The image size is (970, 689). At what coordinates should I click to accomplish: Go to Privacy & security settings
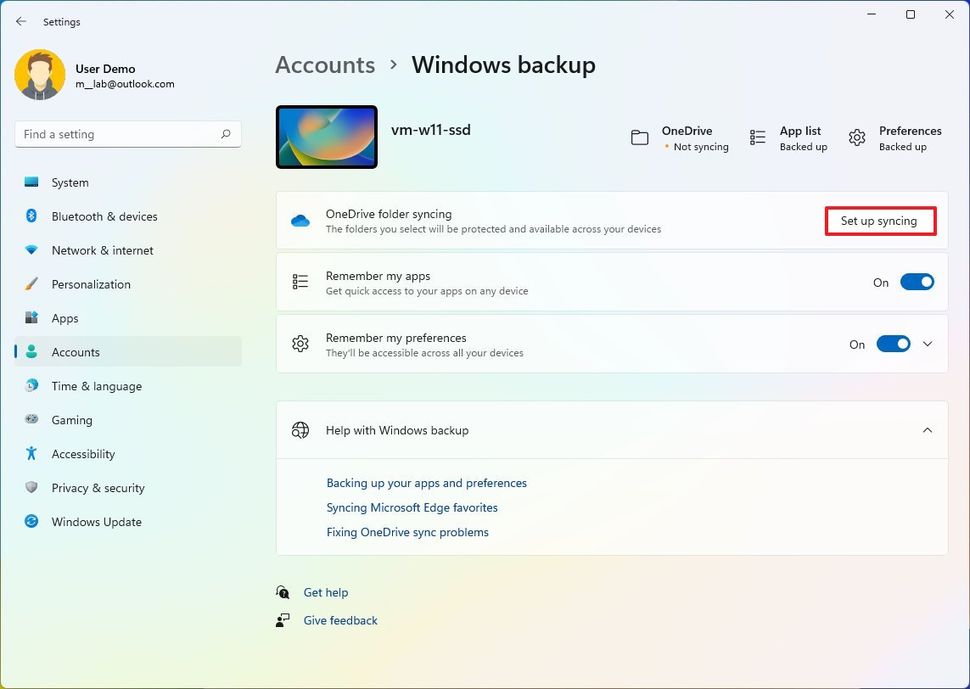pyautogui.click(x=98, y=488)
